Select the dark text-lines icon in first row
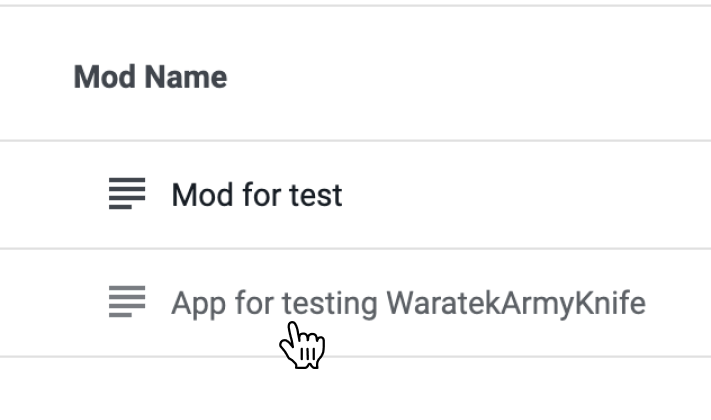 point(127,194)
